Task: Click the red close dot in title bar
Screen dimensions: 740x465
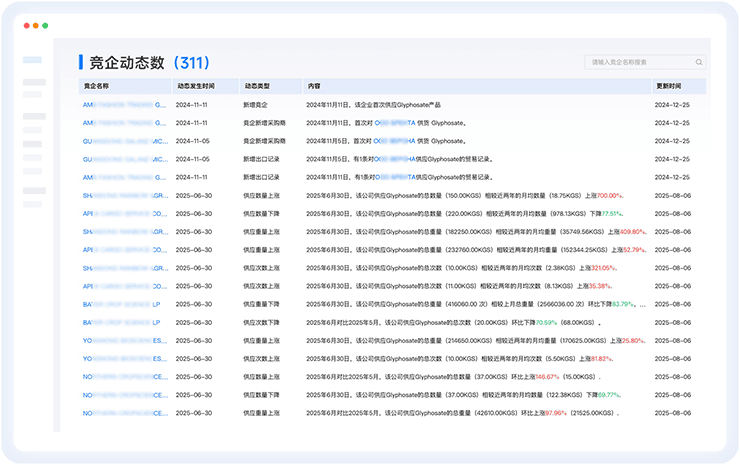Action: coord(25,25)
